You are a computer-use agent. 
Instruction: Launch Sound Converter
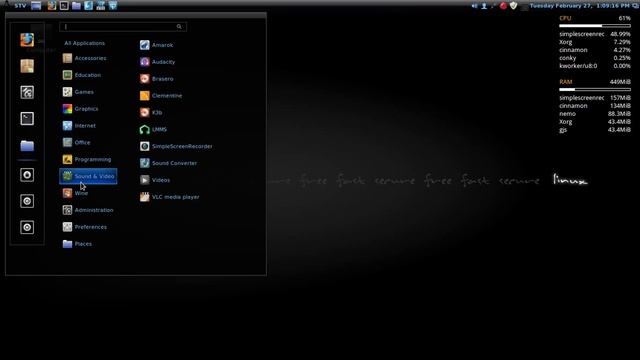click(x=168, y=163)
